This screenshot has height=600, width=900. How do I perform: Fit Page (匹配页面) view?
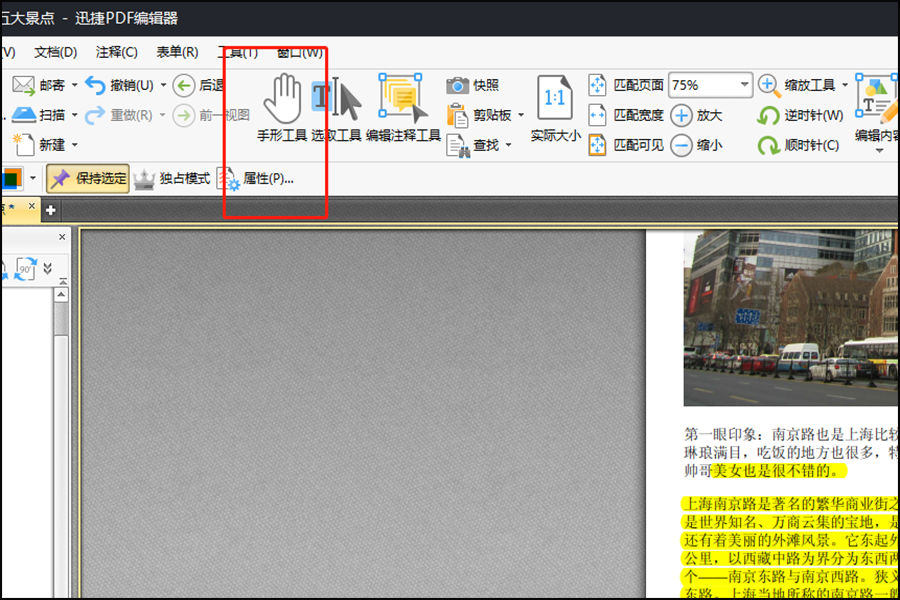click(x=626, y=86)
